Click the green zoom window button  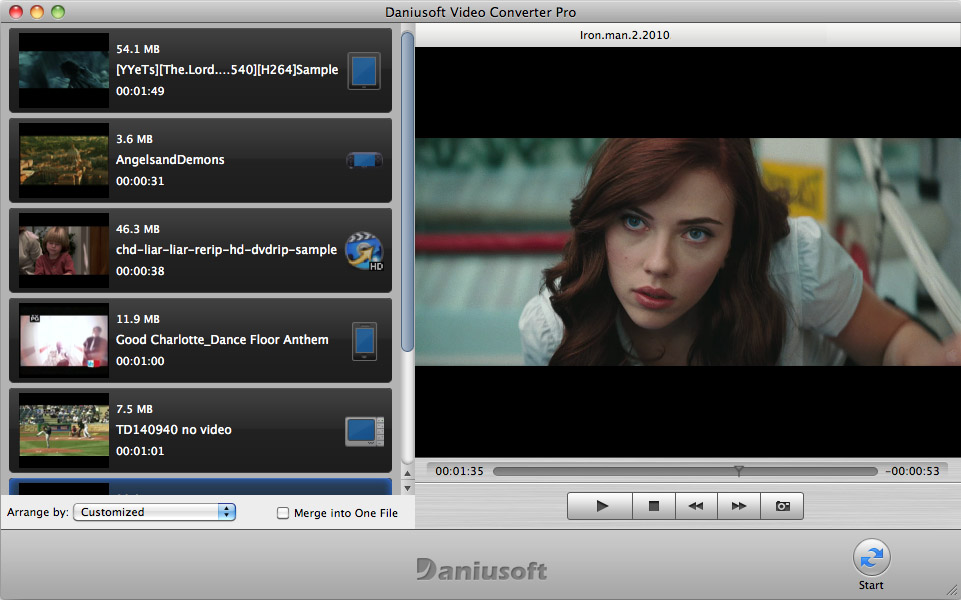58,12
